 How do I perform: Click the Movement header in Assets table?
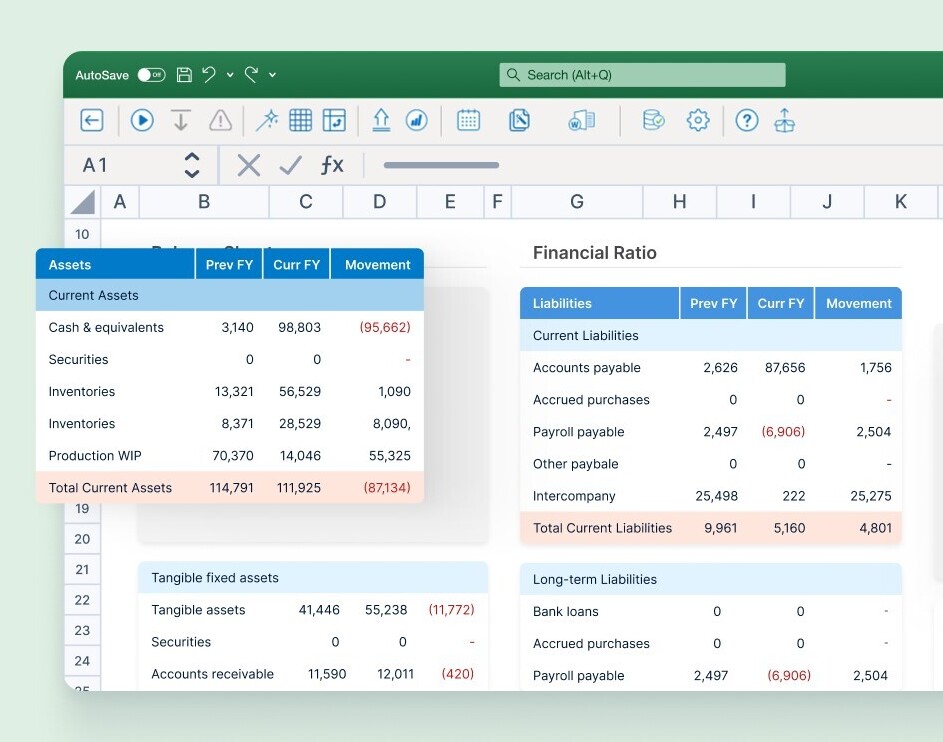[x=377, y=265]
